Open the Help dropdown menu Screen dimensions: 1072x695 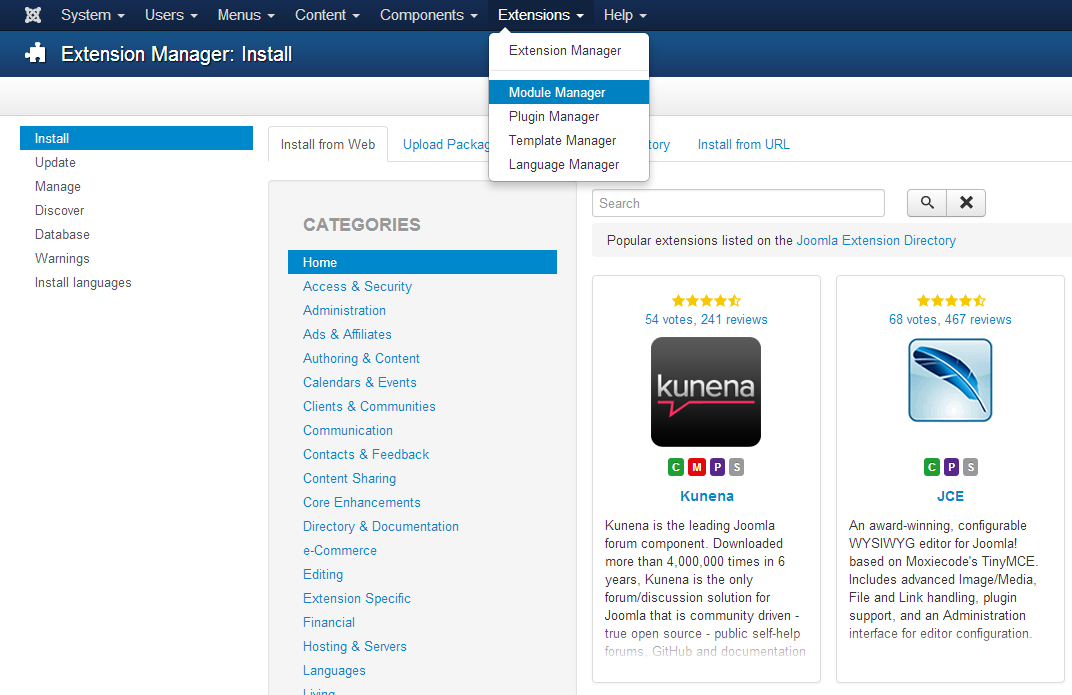[625, 15]
